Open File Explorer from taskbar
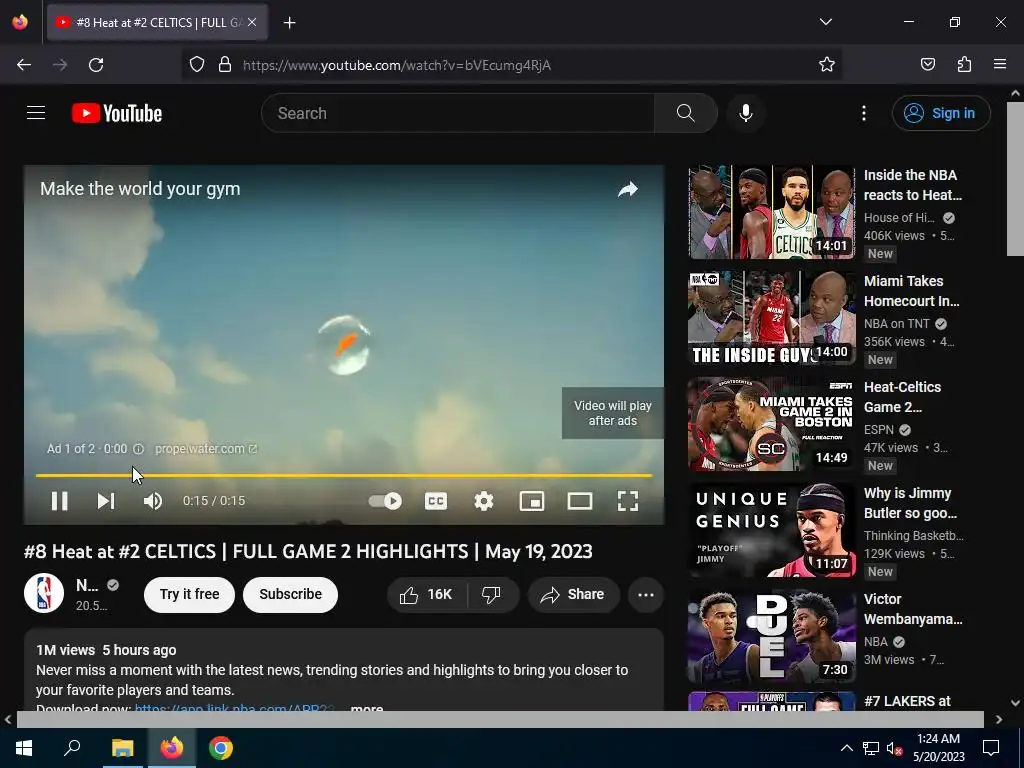Image resolution: width=1024 pixels, height=768 pixels. pyautogui.click(x=122, y=748)
